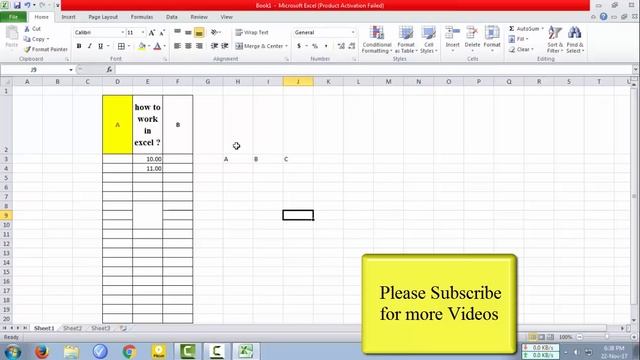640x360 pixels.
Task: Open Conditional Formatting menu
Action: click(377, 39)
